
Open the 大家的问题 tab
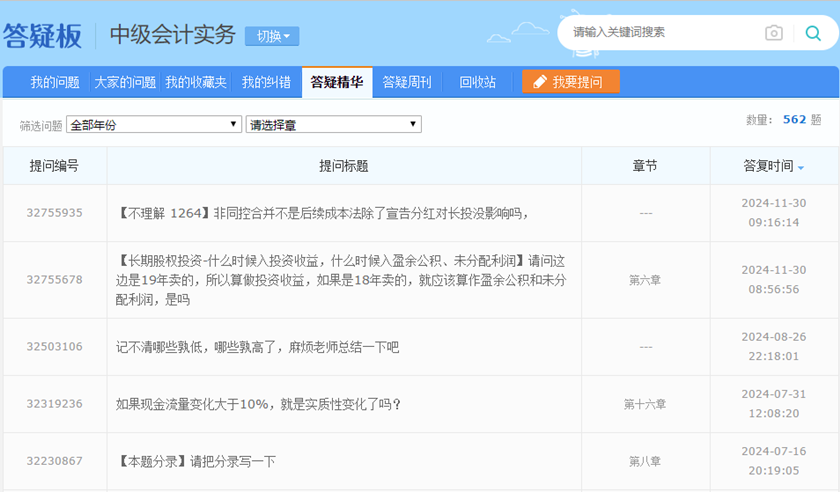pyautogui.click(x=125, y=82)
